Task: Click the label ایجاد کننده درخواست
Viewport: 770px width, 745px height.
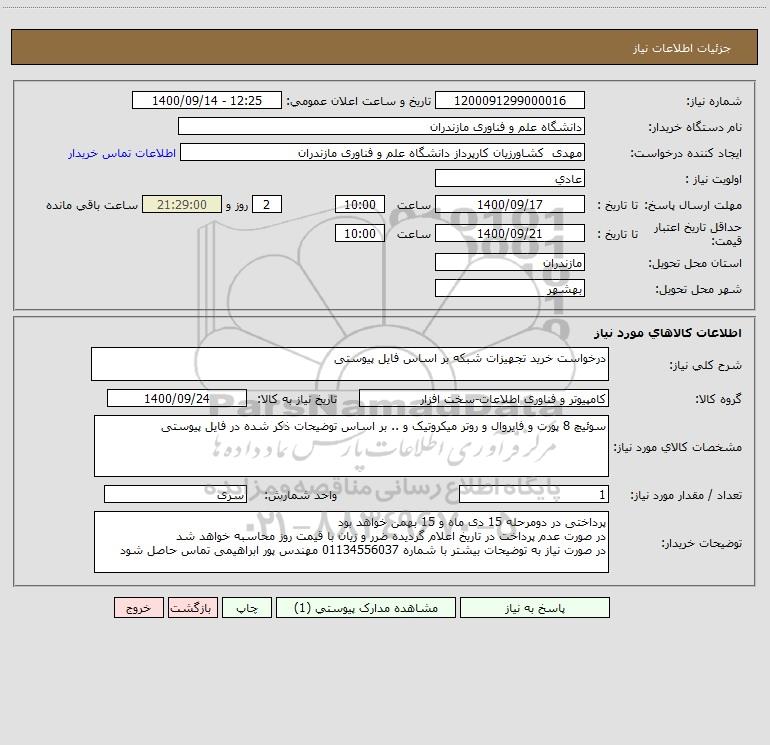Action: click(686, 153)
